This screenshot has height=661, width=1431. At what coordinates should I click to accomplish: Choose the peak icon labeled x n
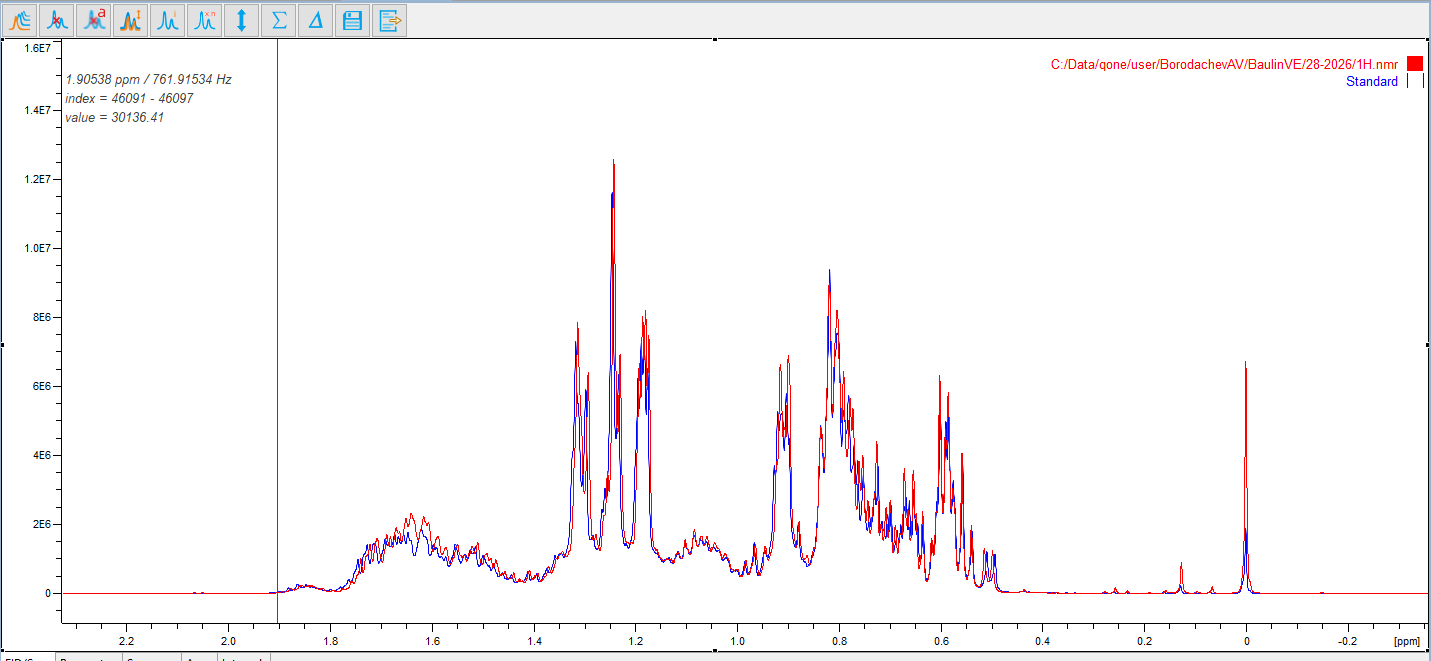click(204, 19)
